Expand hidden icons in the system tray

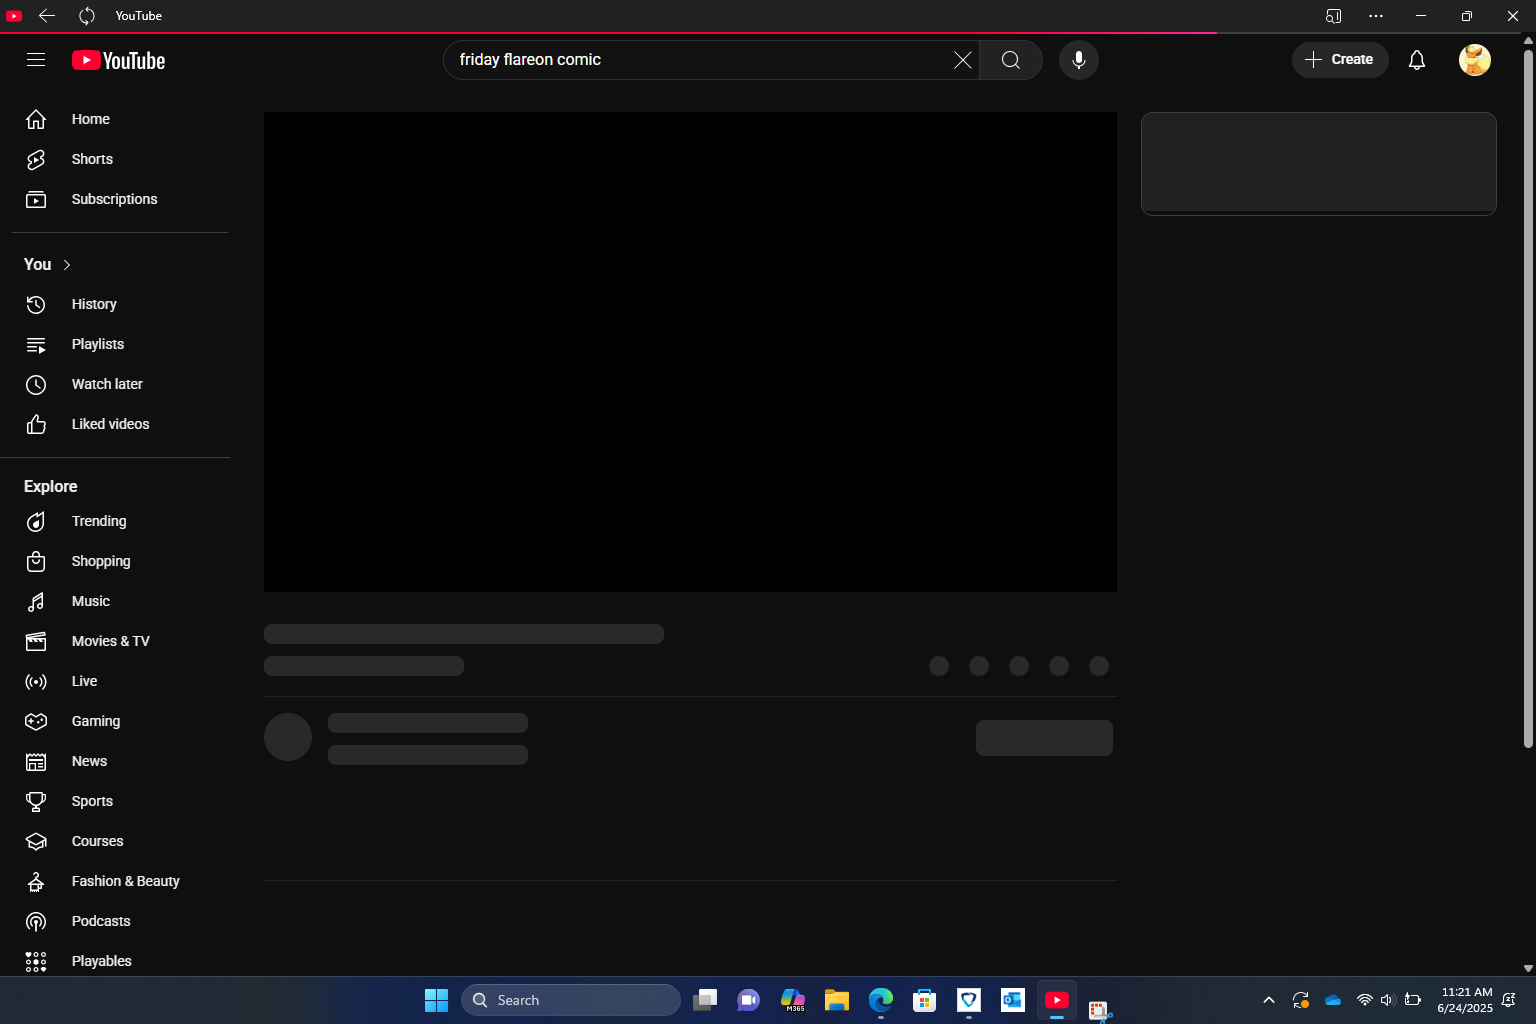(1268, 999)
